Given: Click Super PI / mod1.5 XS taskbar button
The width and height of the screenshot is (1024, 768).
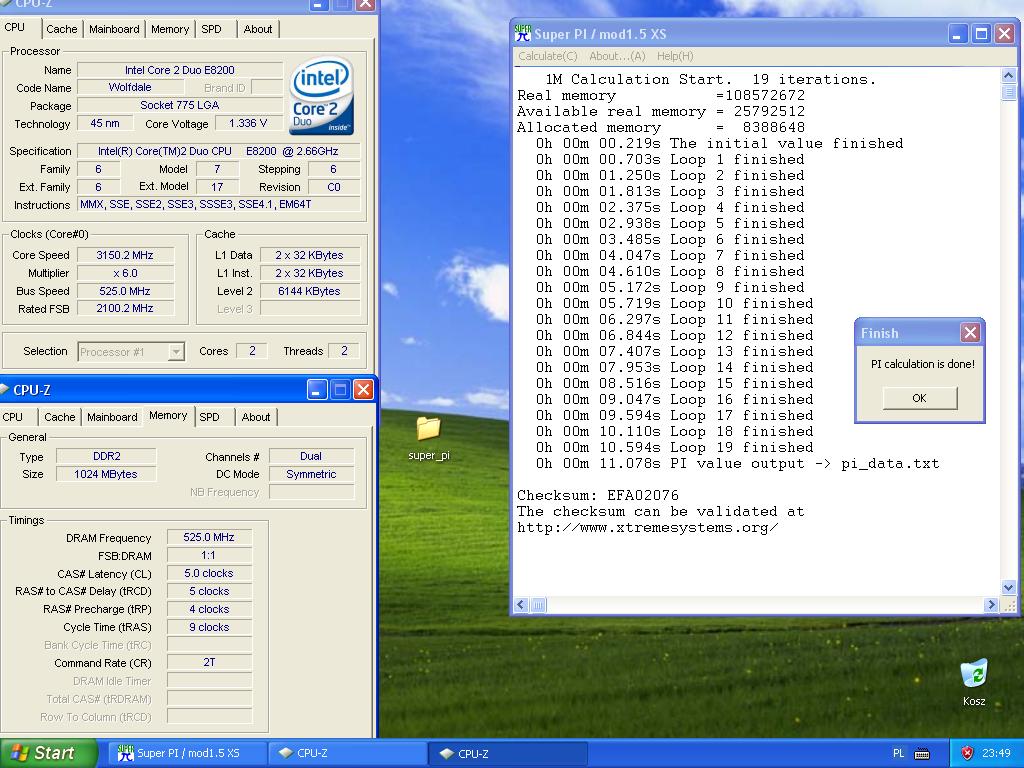Looking at the screenshot, I should pyautogui.click(x=187, y=753).
